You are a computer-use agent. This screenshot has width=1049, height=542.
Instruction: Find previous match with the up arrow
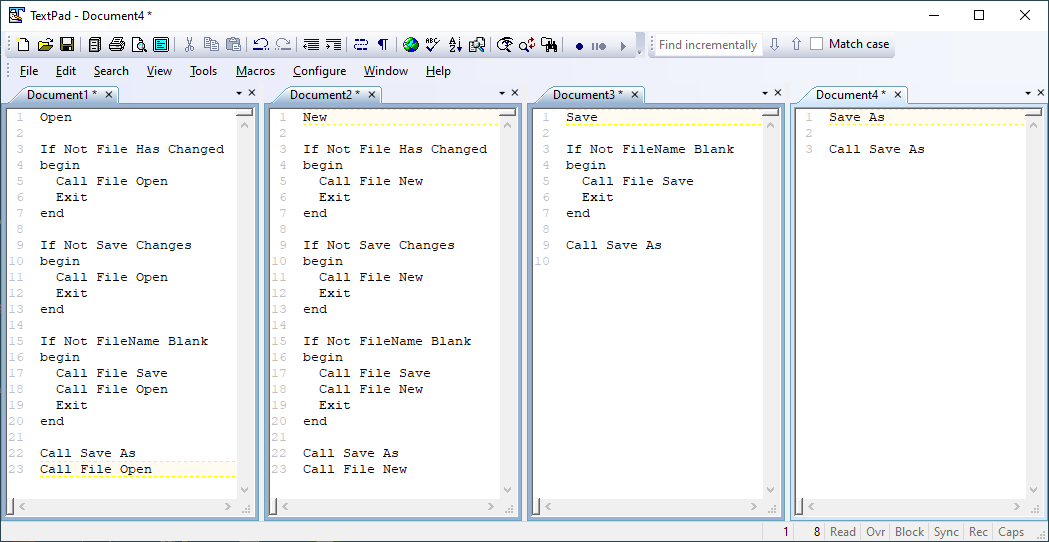pyautogui.click(x=796, y=44)
